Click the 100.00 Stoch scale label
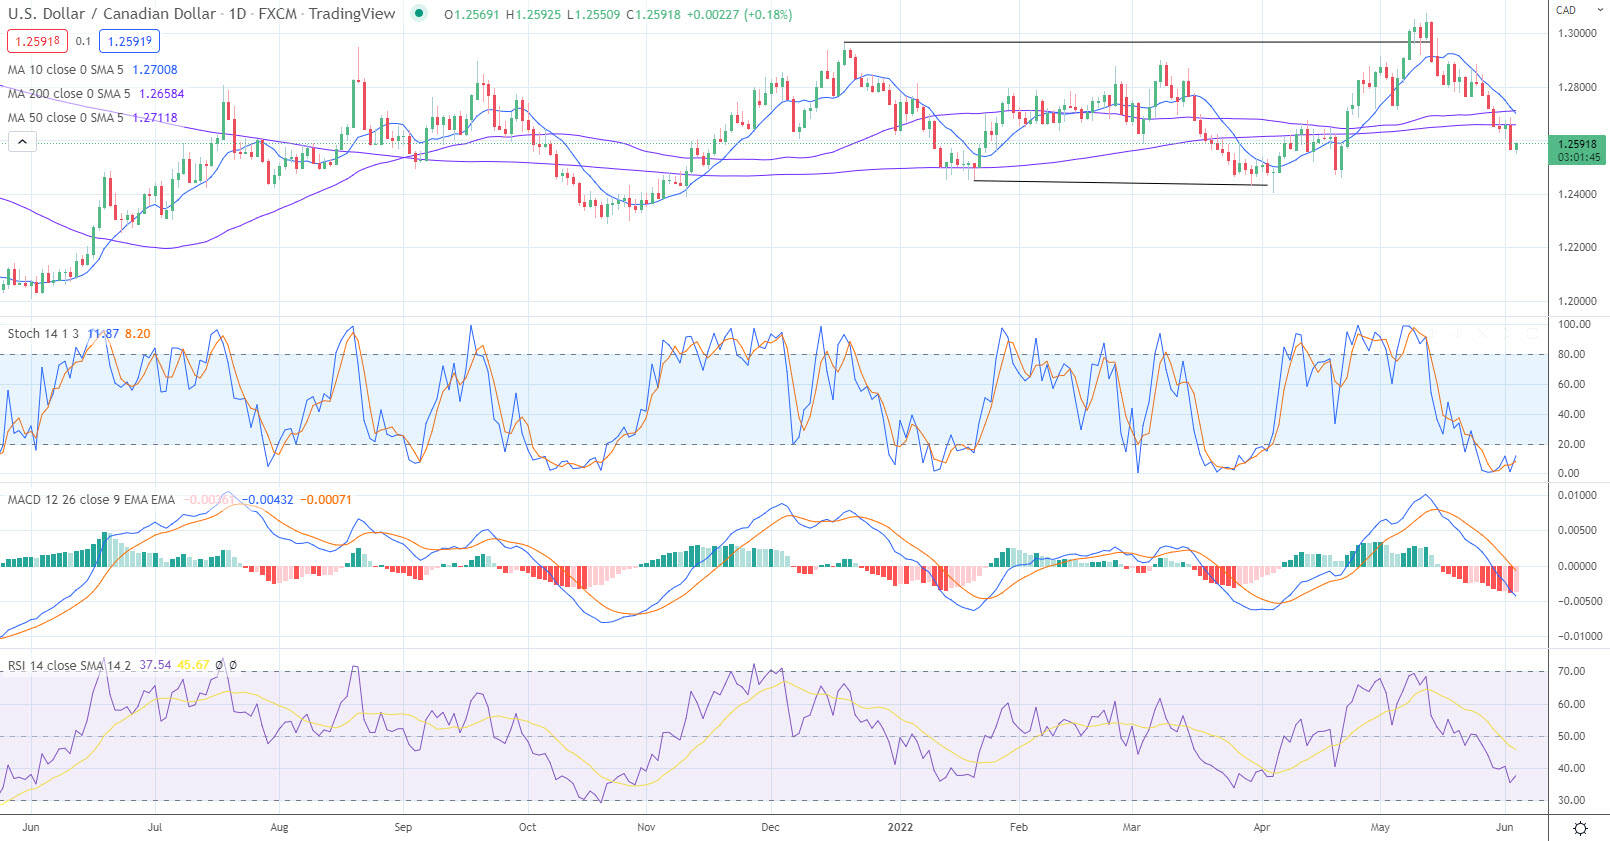Viewport: 1610px width, 841px height. 1574,324
